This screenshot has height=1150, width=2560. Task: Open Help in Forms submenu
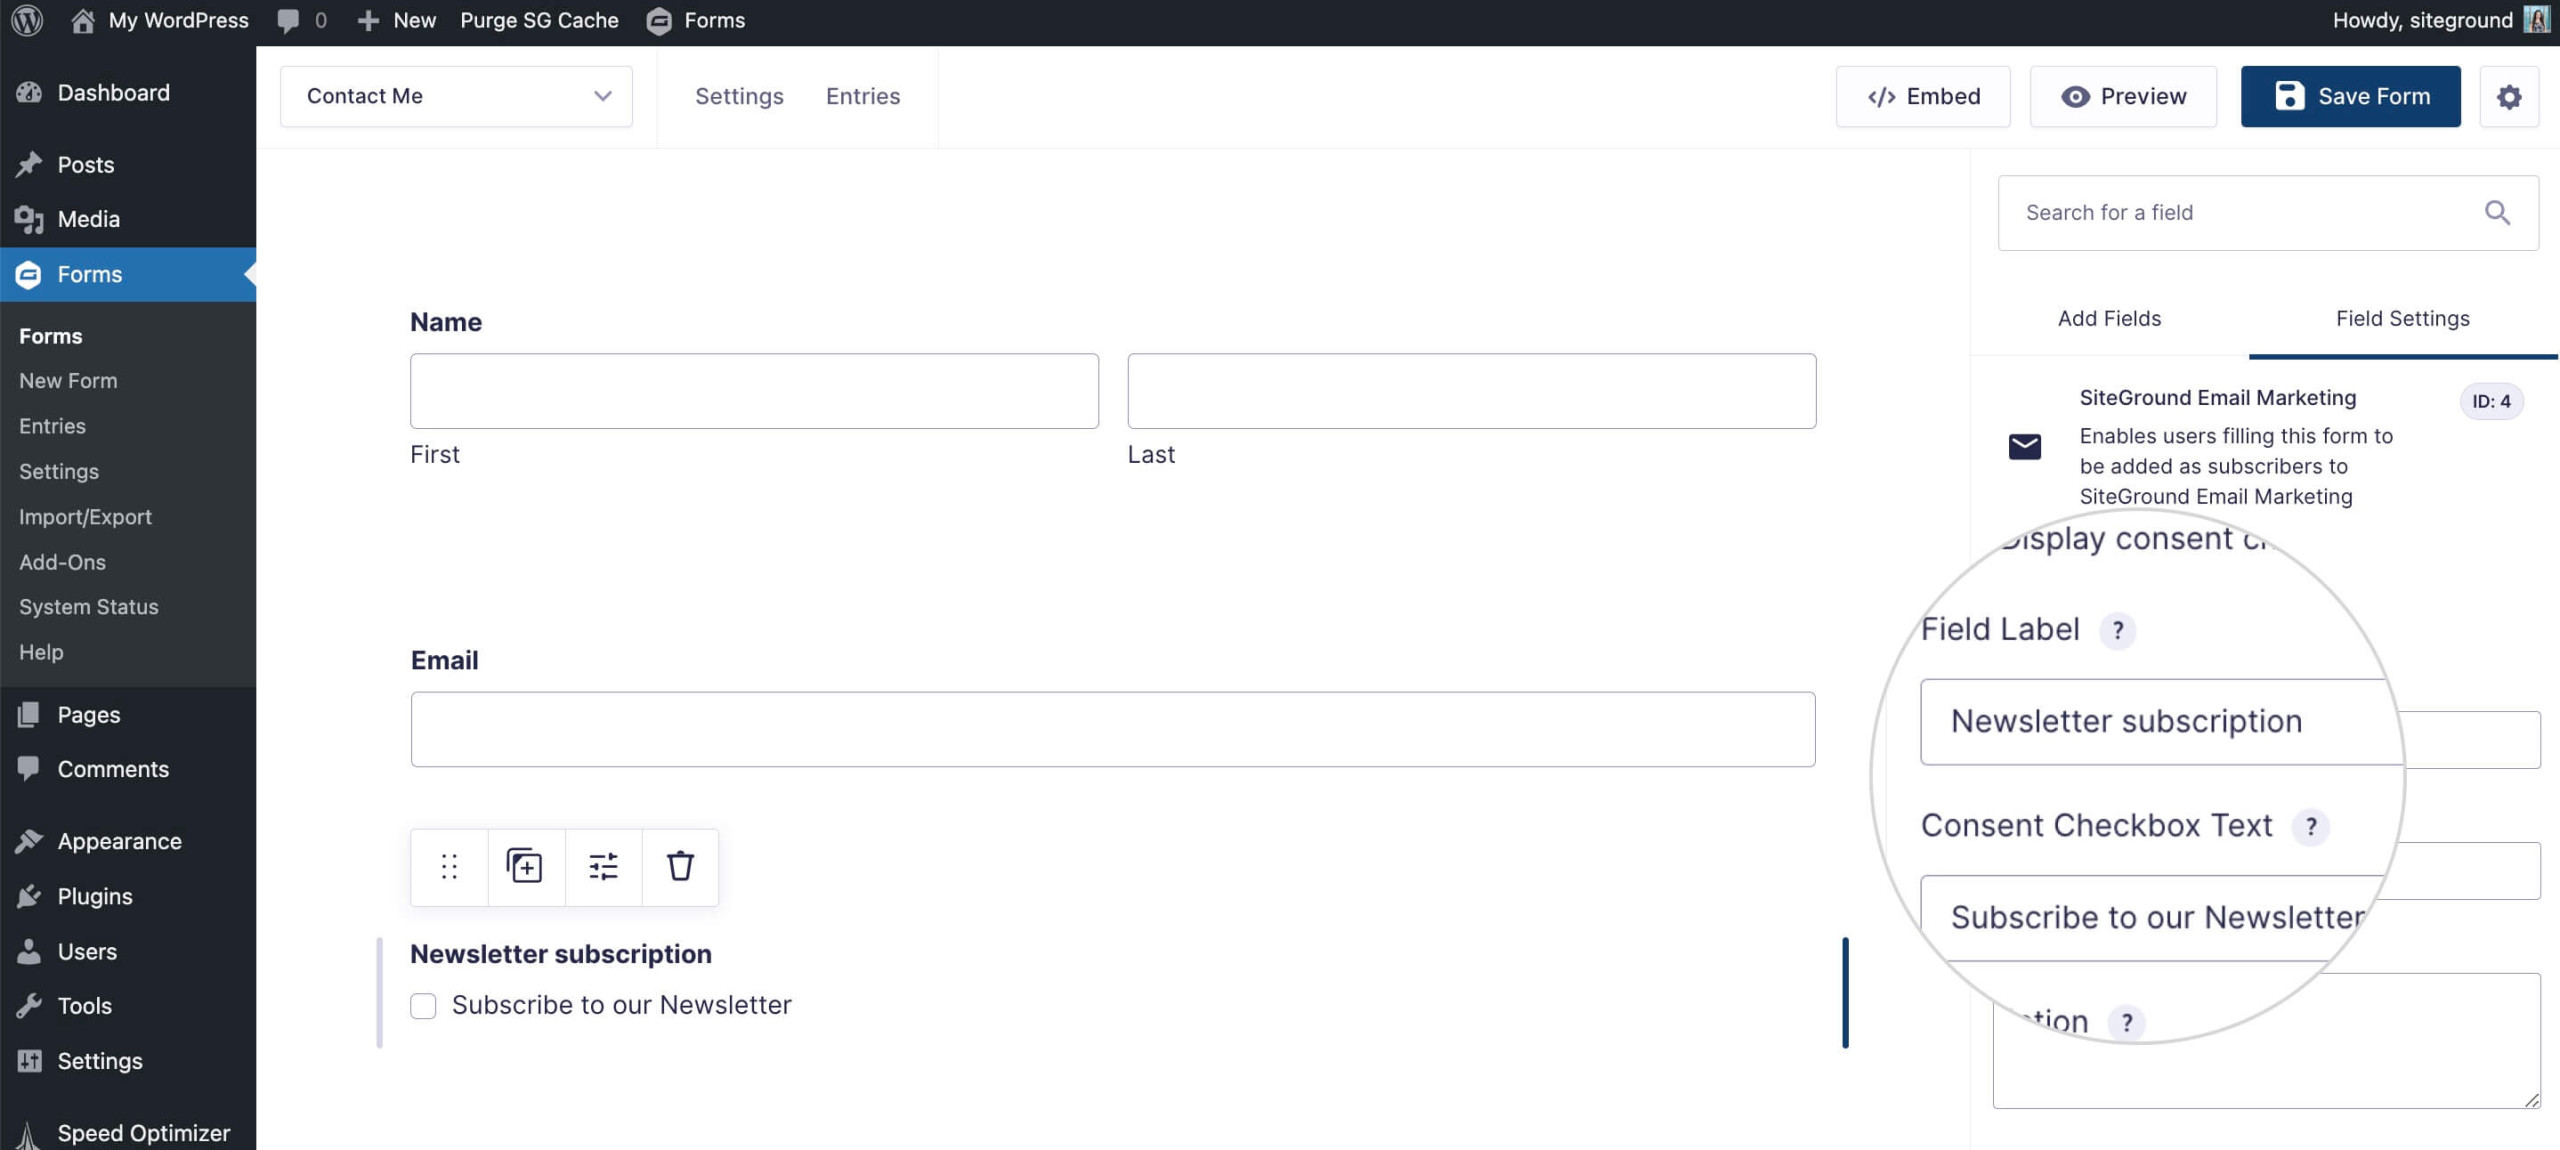[x=41, y=652]
